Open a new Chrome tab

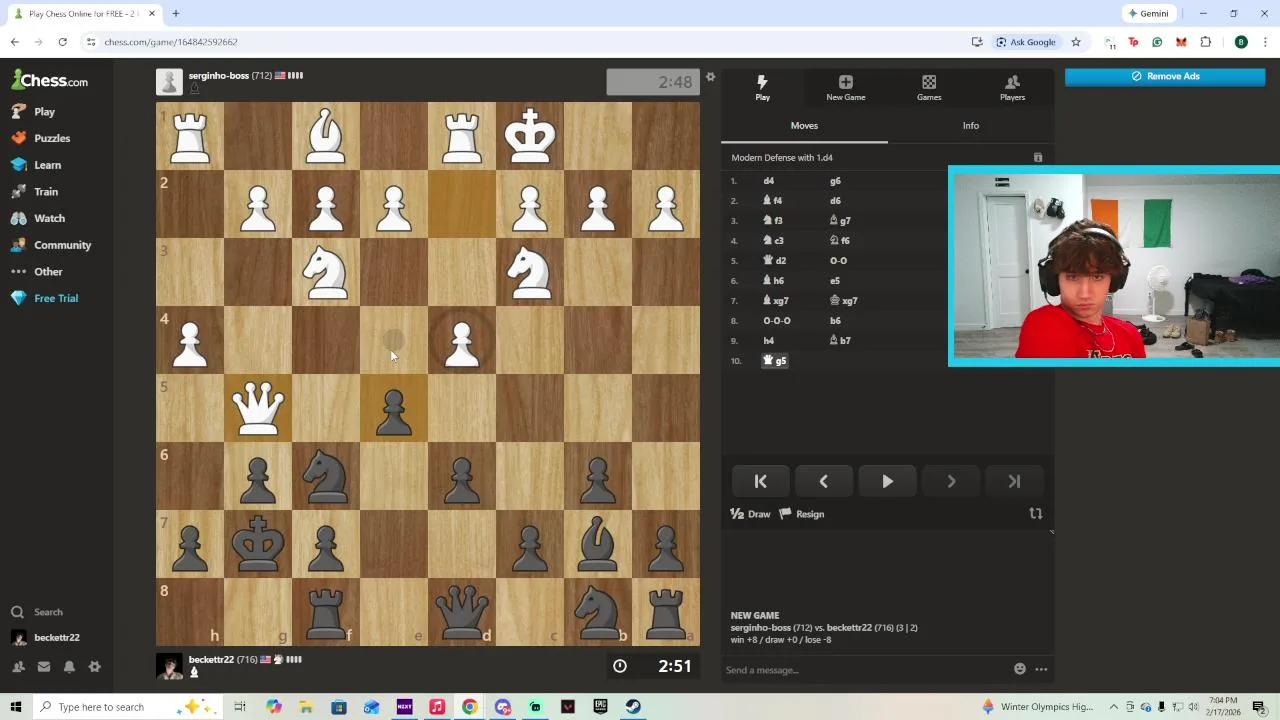click(175, 14)
